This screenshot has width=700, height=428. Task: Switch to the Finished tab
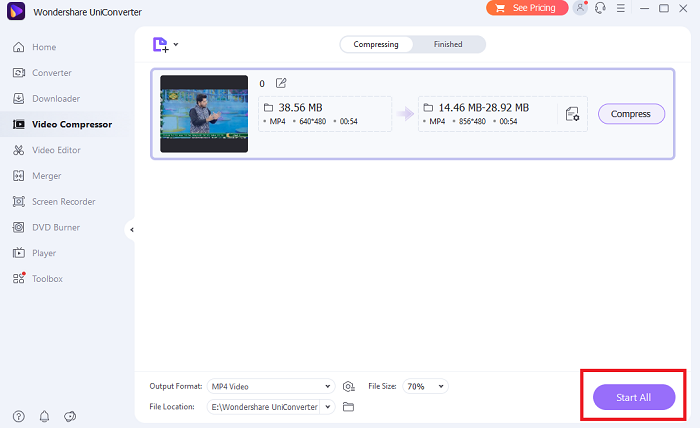tap(448, 44)
